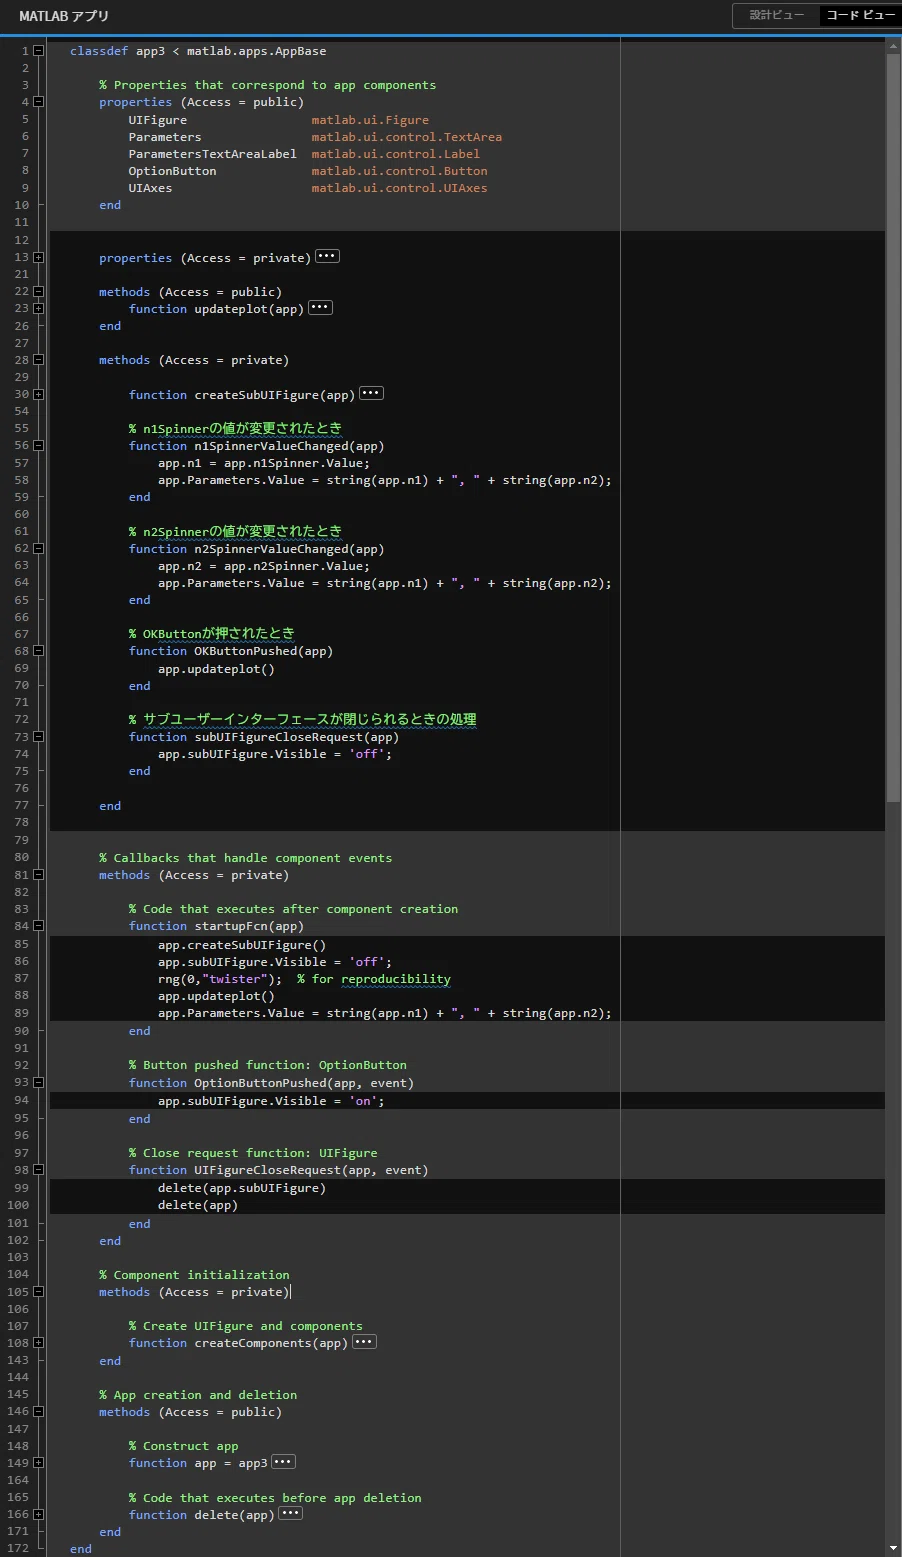Image resolution: width=902 pixels, height=1557 pixels.
Task: Click the text app.updateplot() on line 69
Action: (216, 669)
